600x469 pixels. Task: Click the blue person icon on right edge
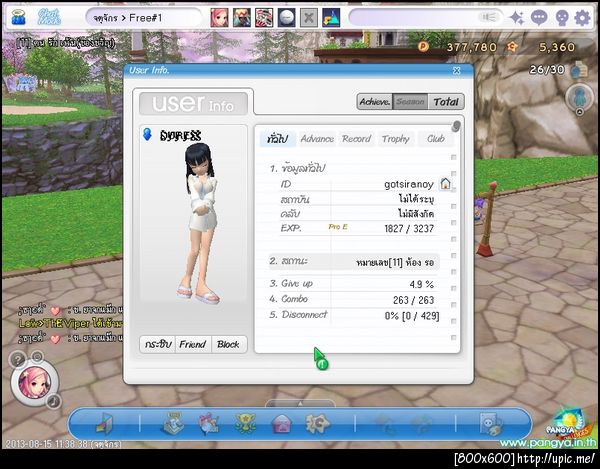(x=580, y=96)
